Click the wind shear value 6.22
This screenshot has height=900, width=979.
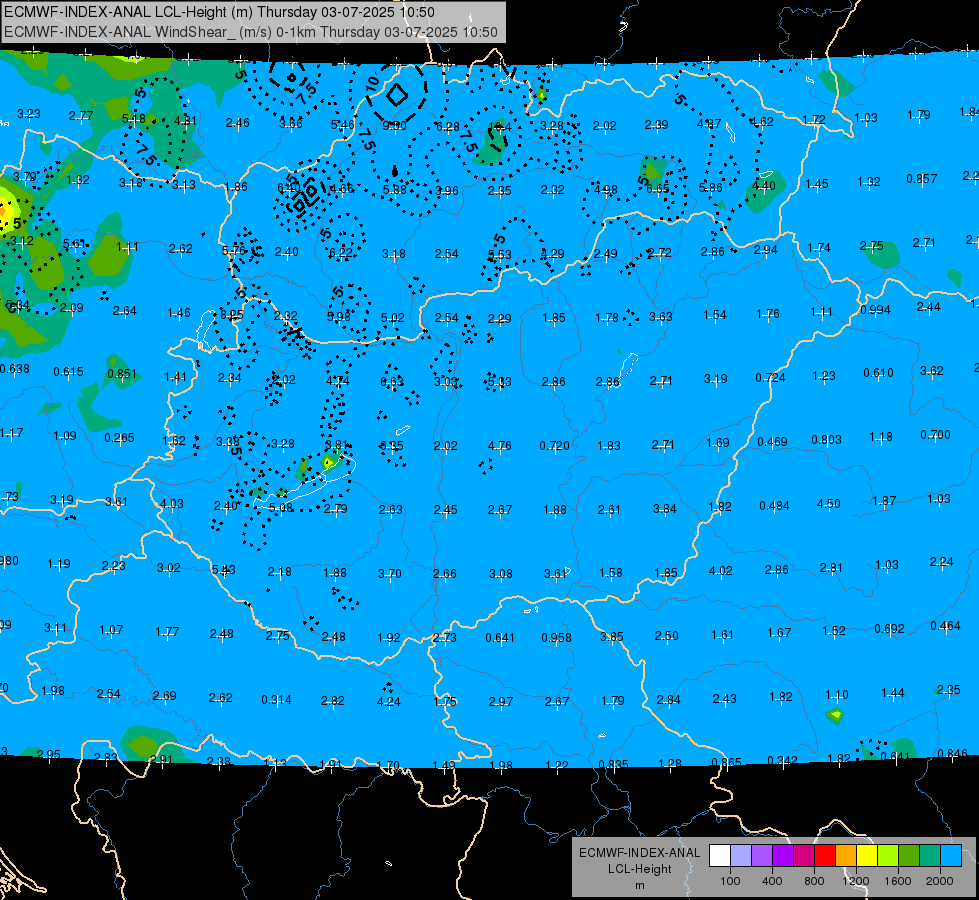tap(341, 253)
